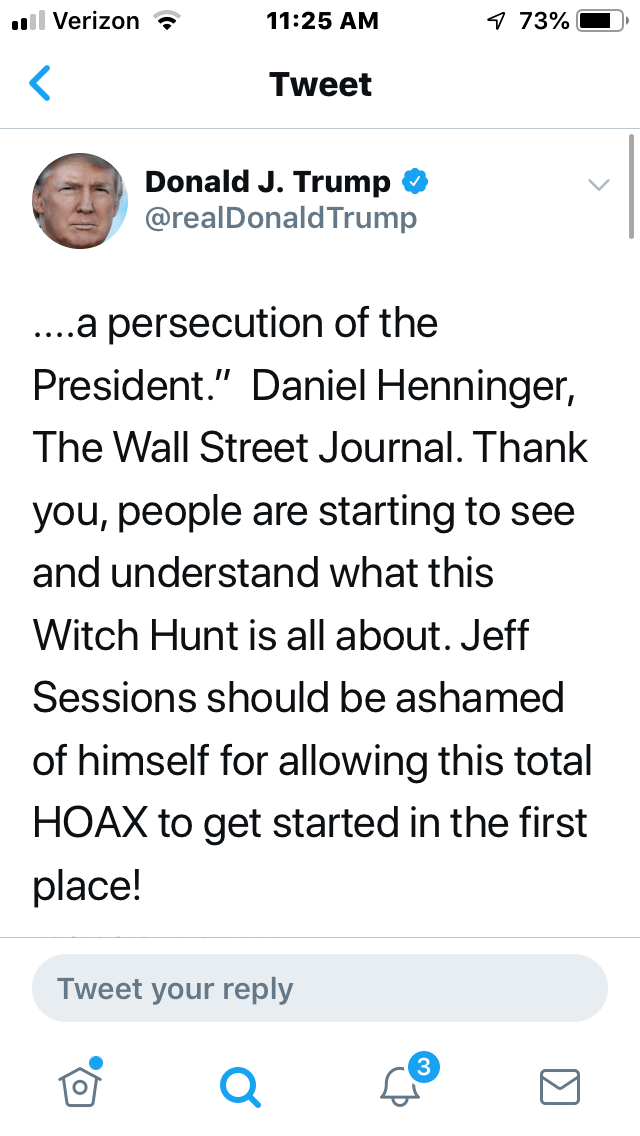This screenshot has width=640, height=1136.
Task: Click the scrollbar on the right edge
Action: tap(632, 187)
